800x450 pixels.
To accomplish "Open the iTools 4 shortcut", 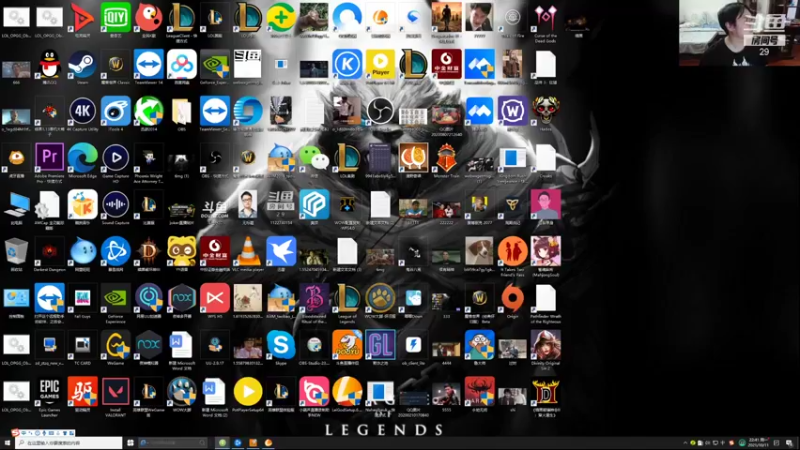I will (x=115, y=111).
